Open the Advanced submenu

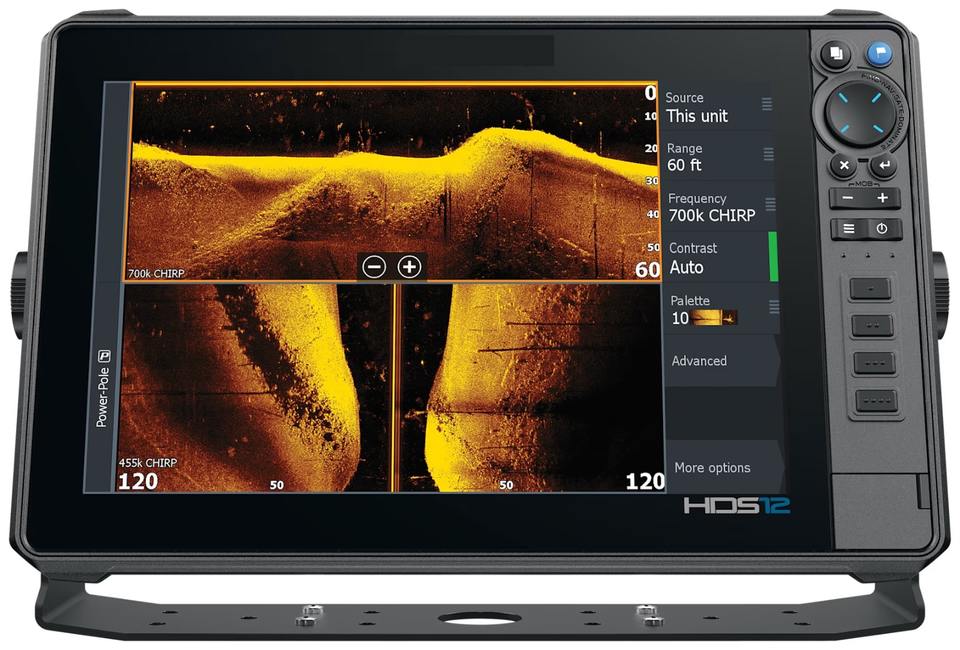tap(722, 361)
